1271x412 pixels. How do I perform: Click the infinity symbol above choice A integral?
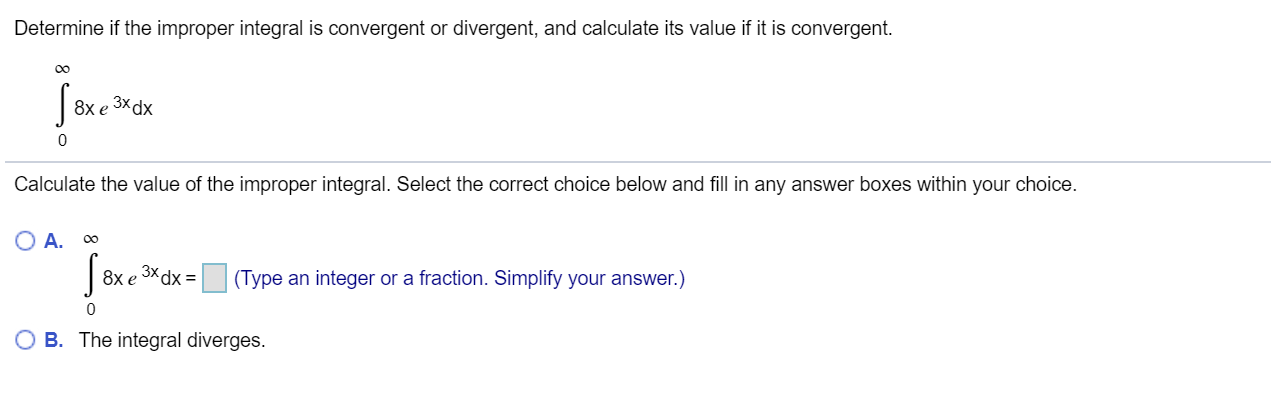tap(92, 239)
